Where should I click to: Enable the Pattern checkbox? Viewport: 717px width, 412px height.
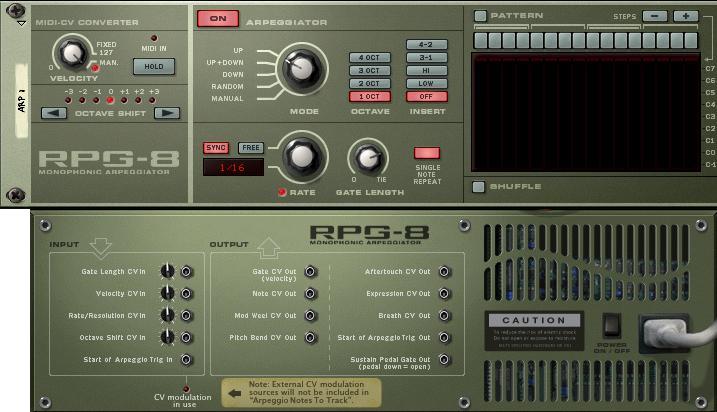[x=480, y=16]
